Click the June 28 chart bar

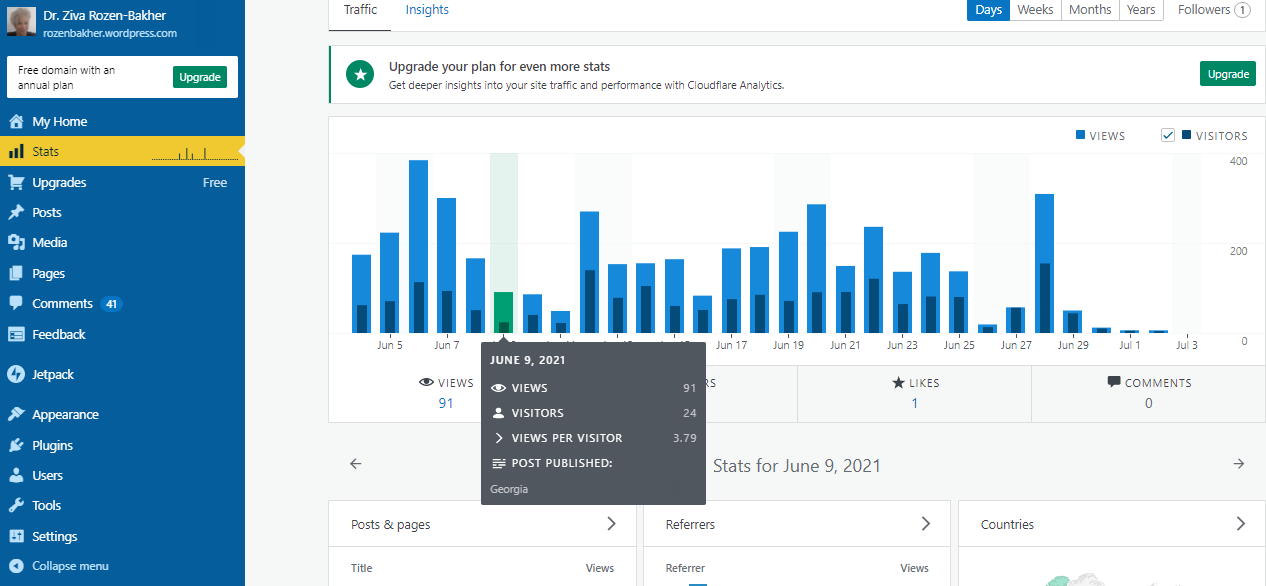1044,263
